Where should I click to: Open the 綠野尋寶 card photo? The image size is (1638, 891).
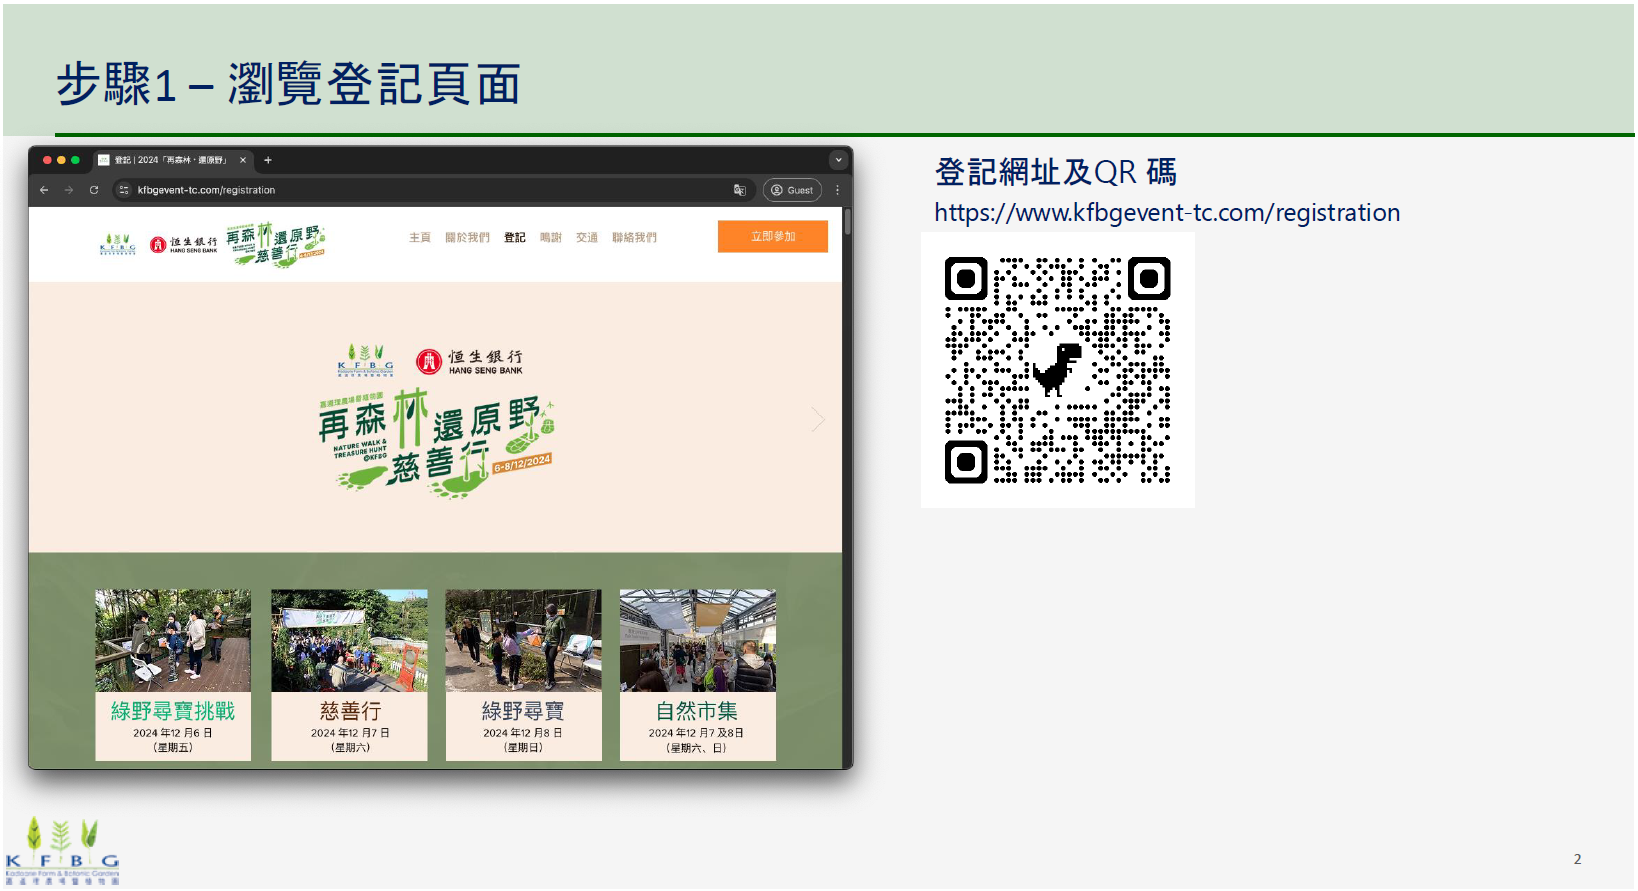click(524, 641)
